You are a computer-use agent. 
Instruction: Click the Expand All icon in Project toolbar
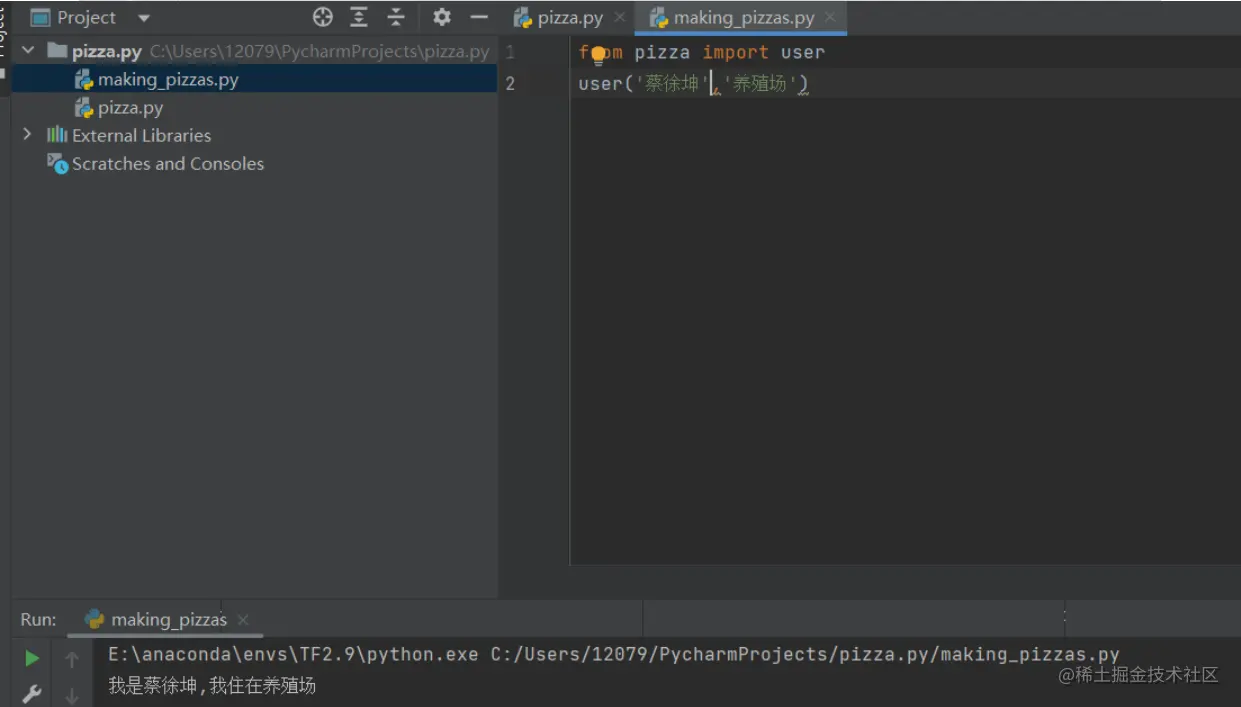(x=359, y=17)
